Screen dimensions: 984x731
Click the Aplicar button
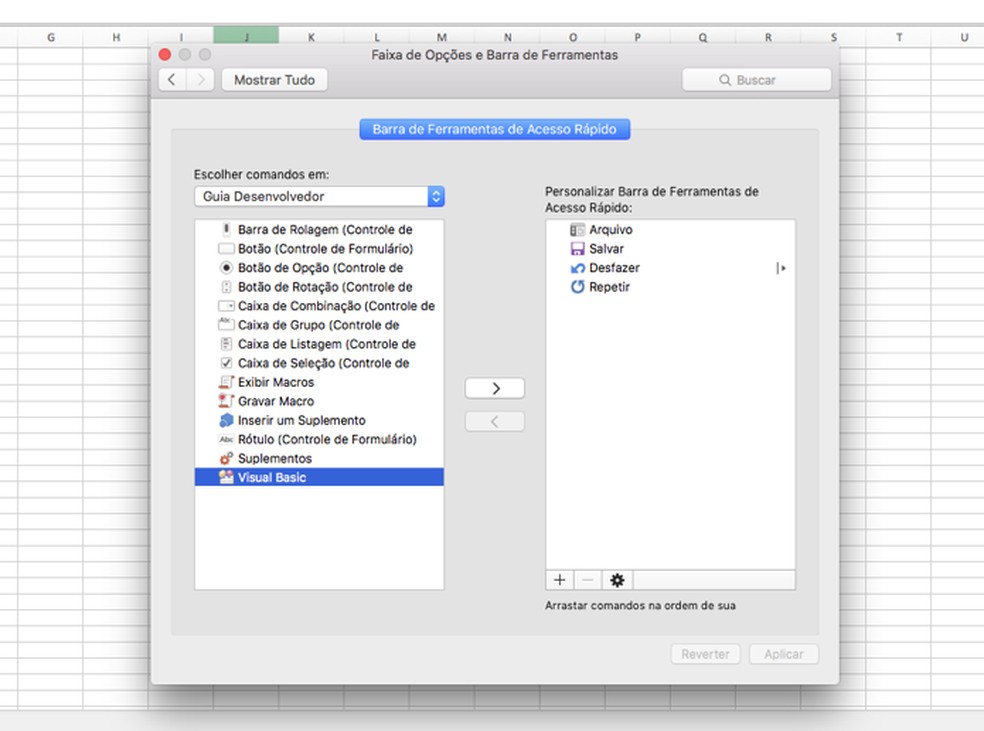pos(784,654)
